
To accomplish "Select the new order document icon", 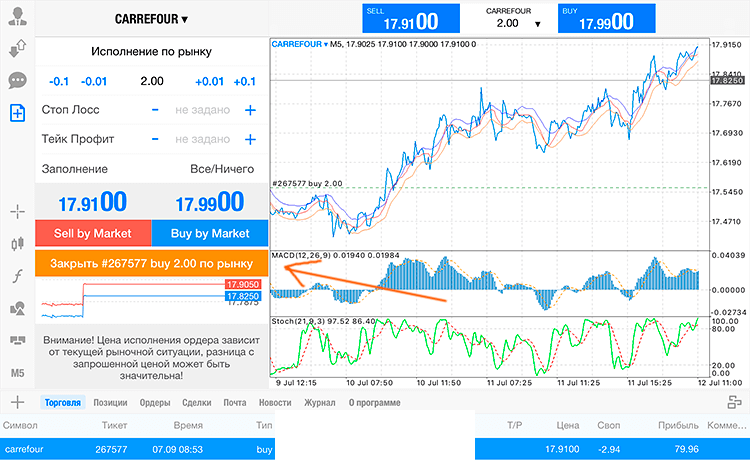I will [x=18, y=113].
